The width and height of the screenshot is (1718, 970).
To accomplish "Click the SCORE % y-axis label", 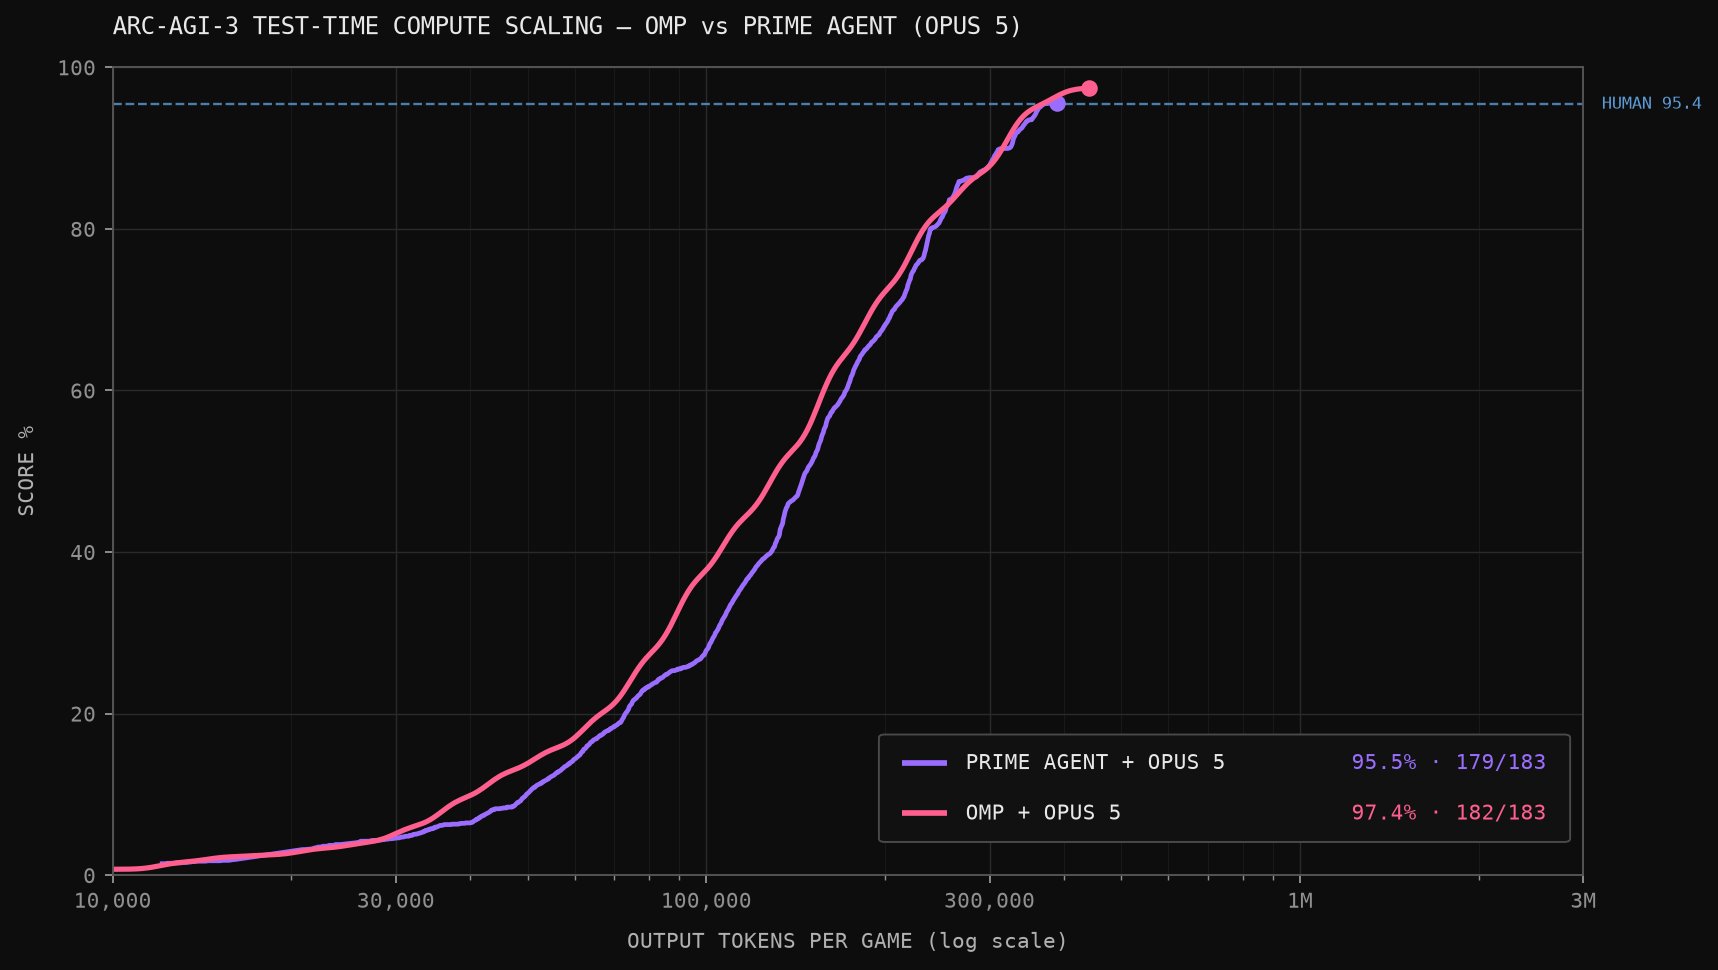I will [27, 470].
